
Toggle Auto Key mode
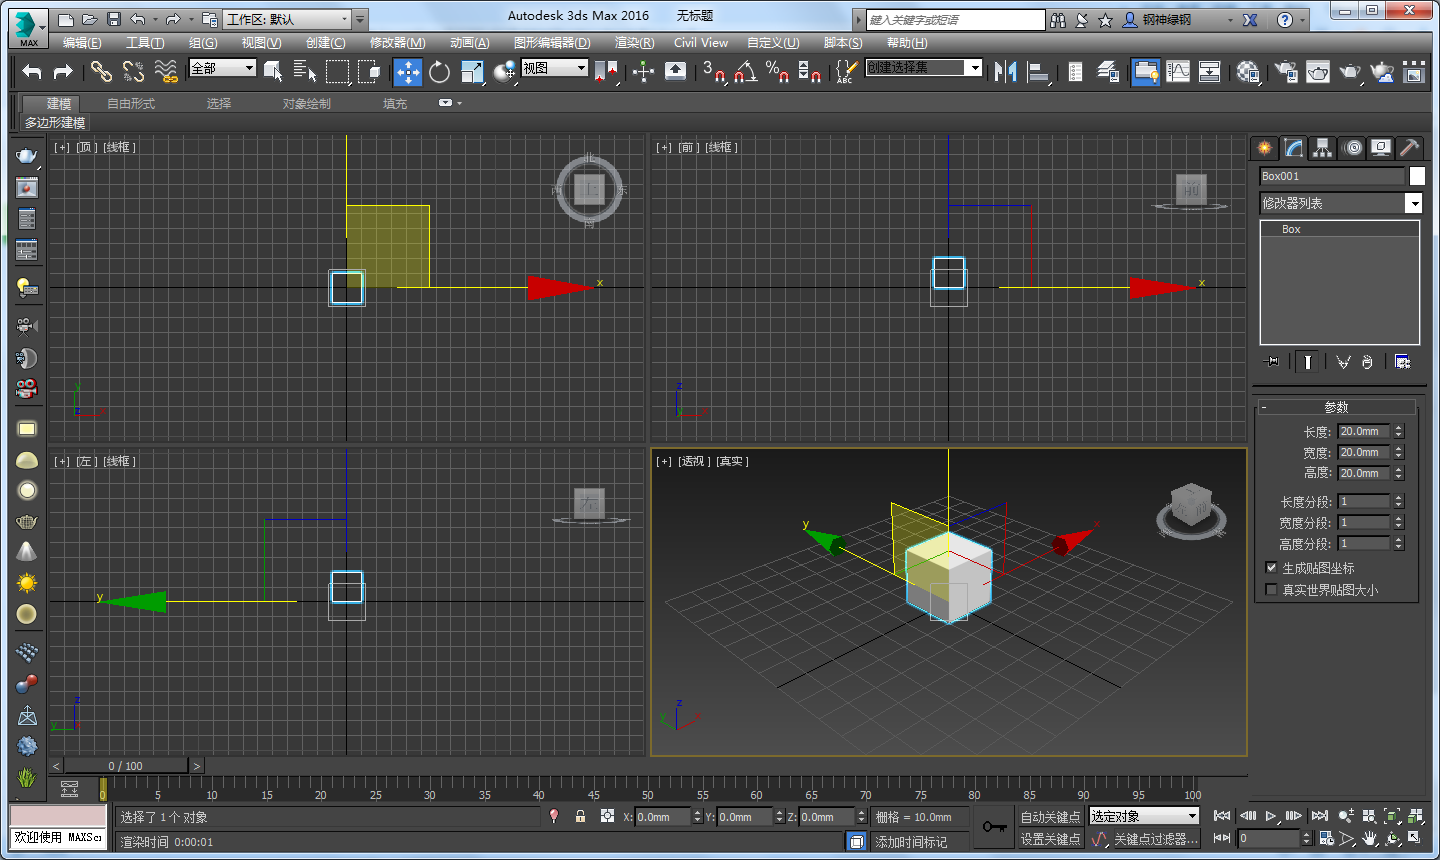tap(1050, 817)
